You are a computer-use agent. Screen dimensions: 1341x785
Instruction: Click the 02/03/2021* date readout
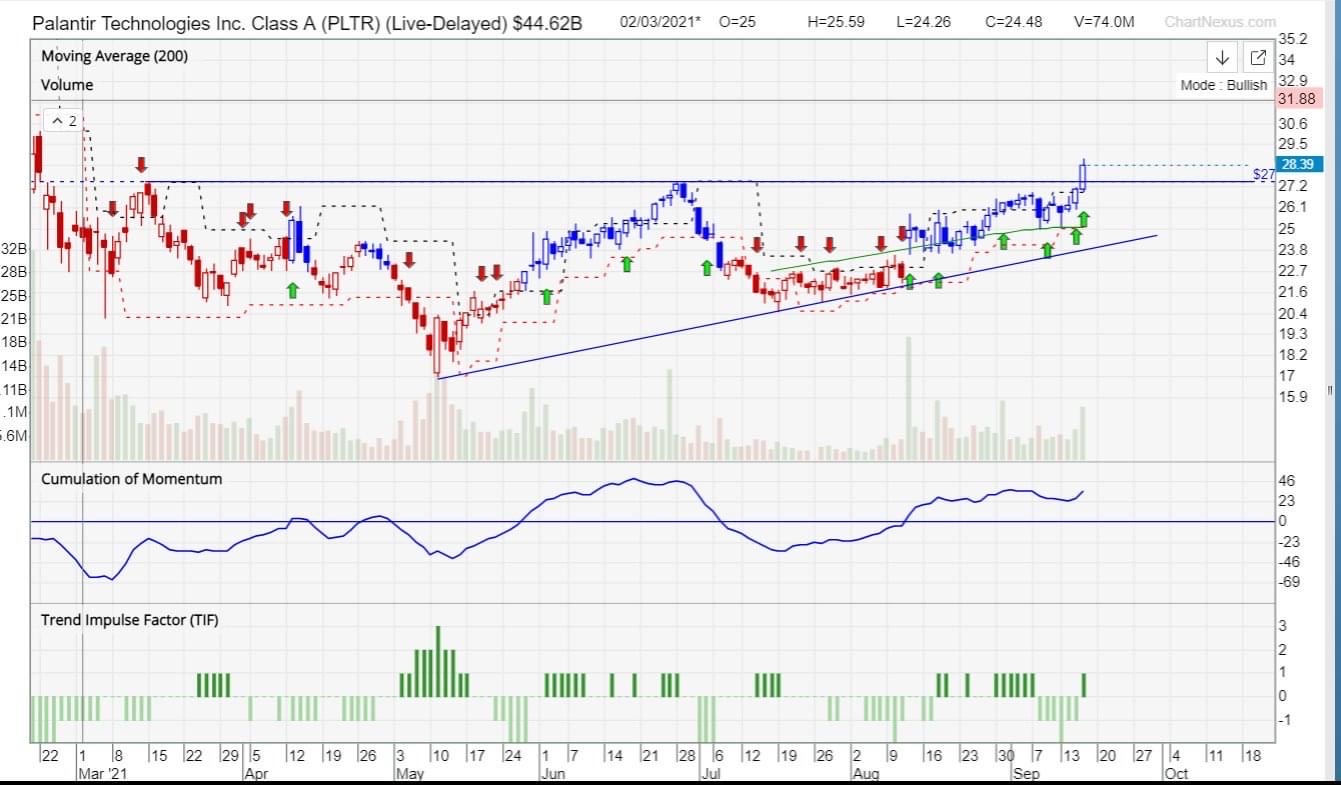pos(661,22)
